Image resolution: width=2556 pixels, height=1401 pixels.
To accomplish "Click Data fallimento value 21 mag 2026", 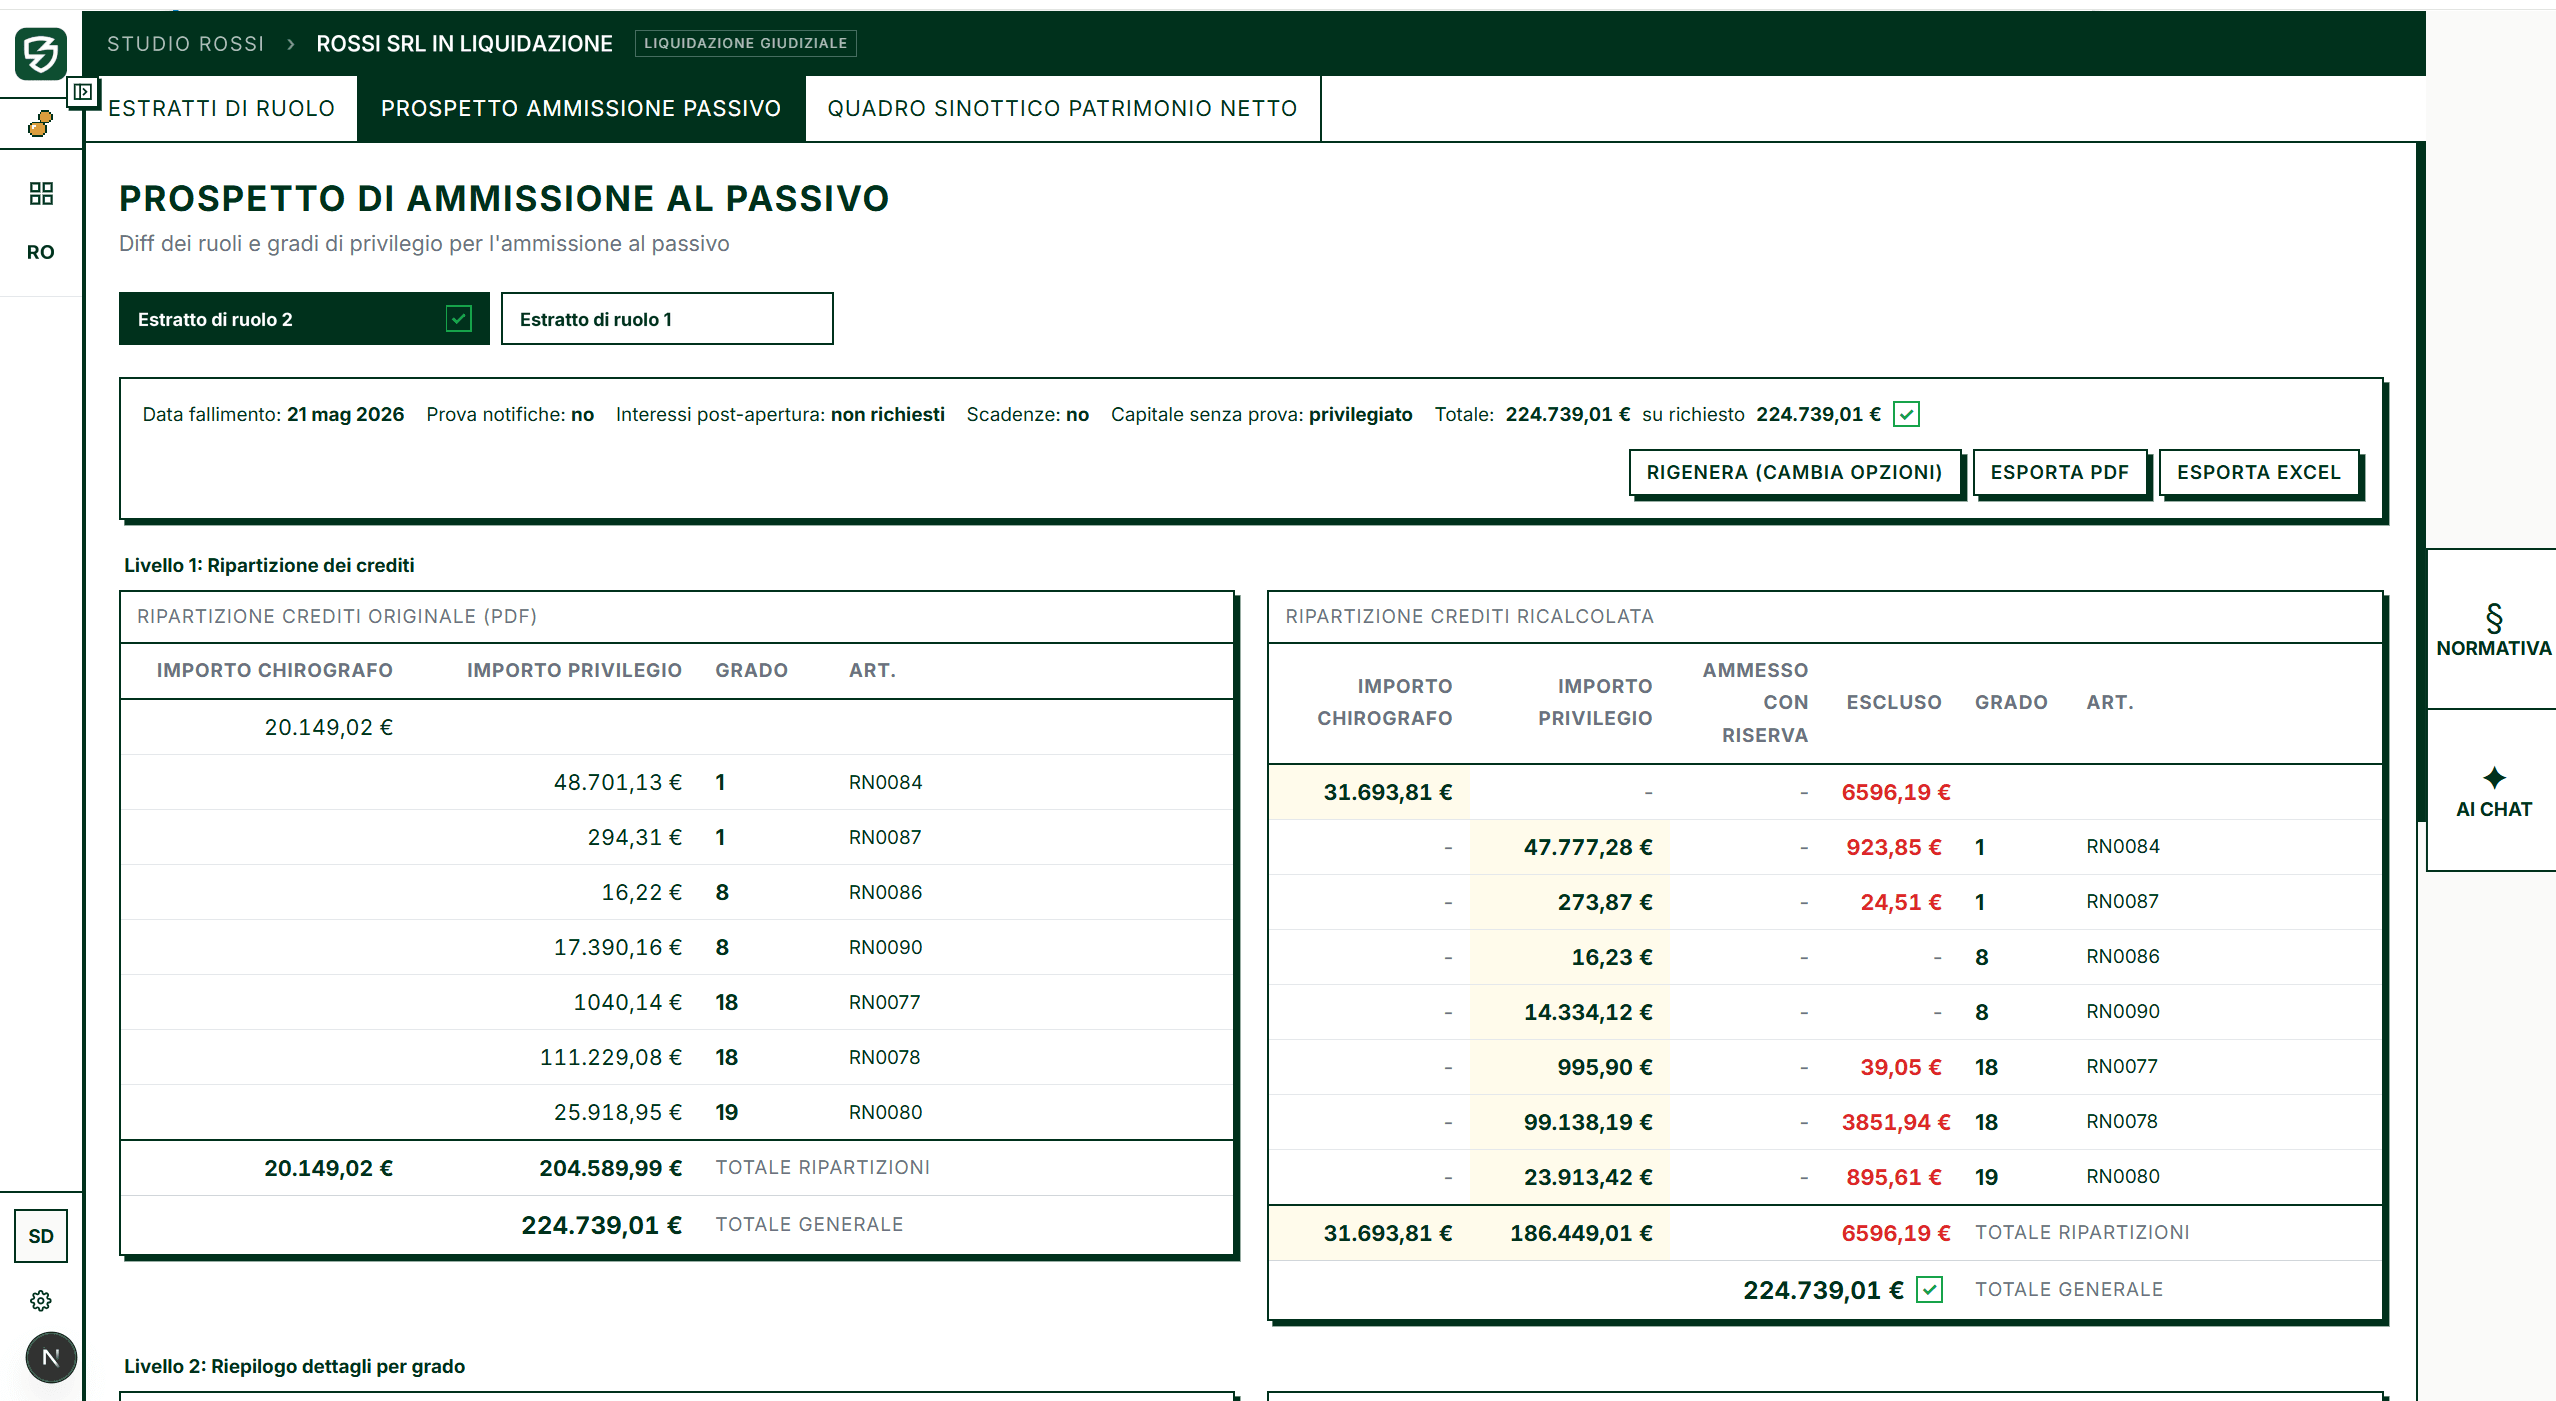I will 346,414.
